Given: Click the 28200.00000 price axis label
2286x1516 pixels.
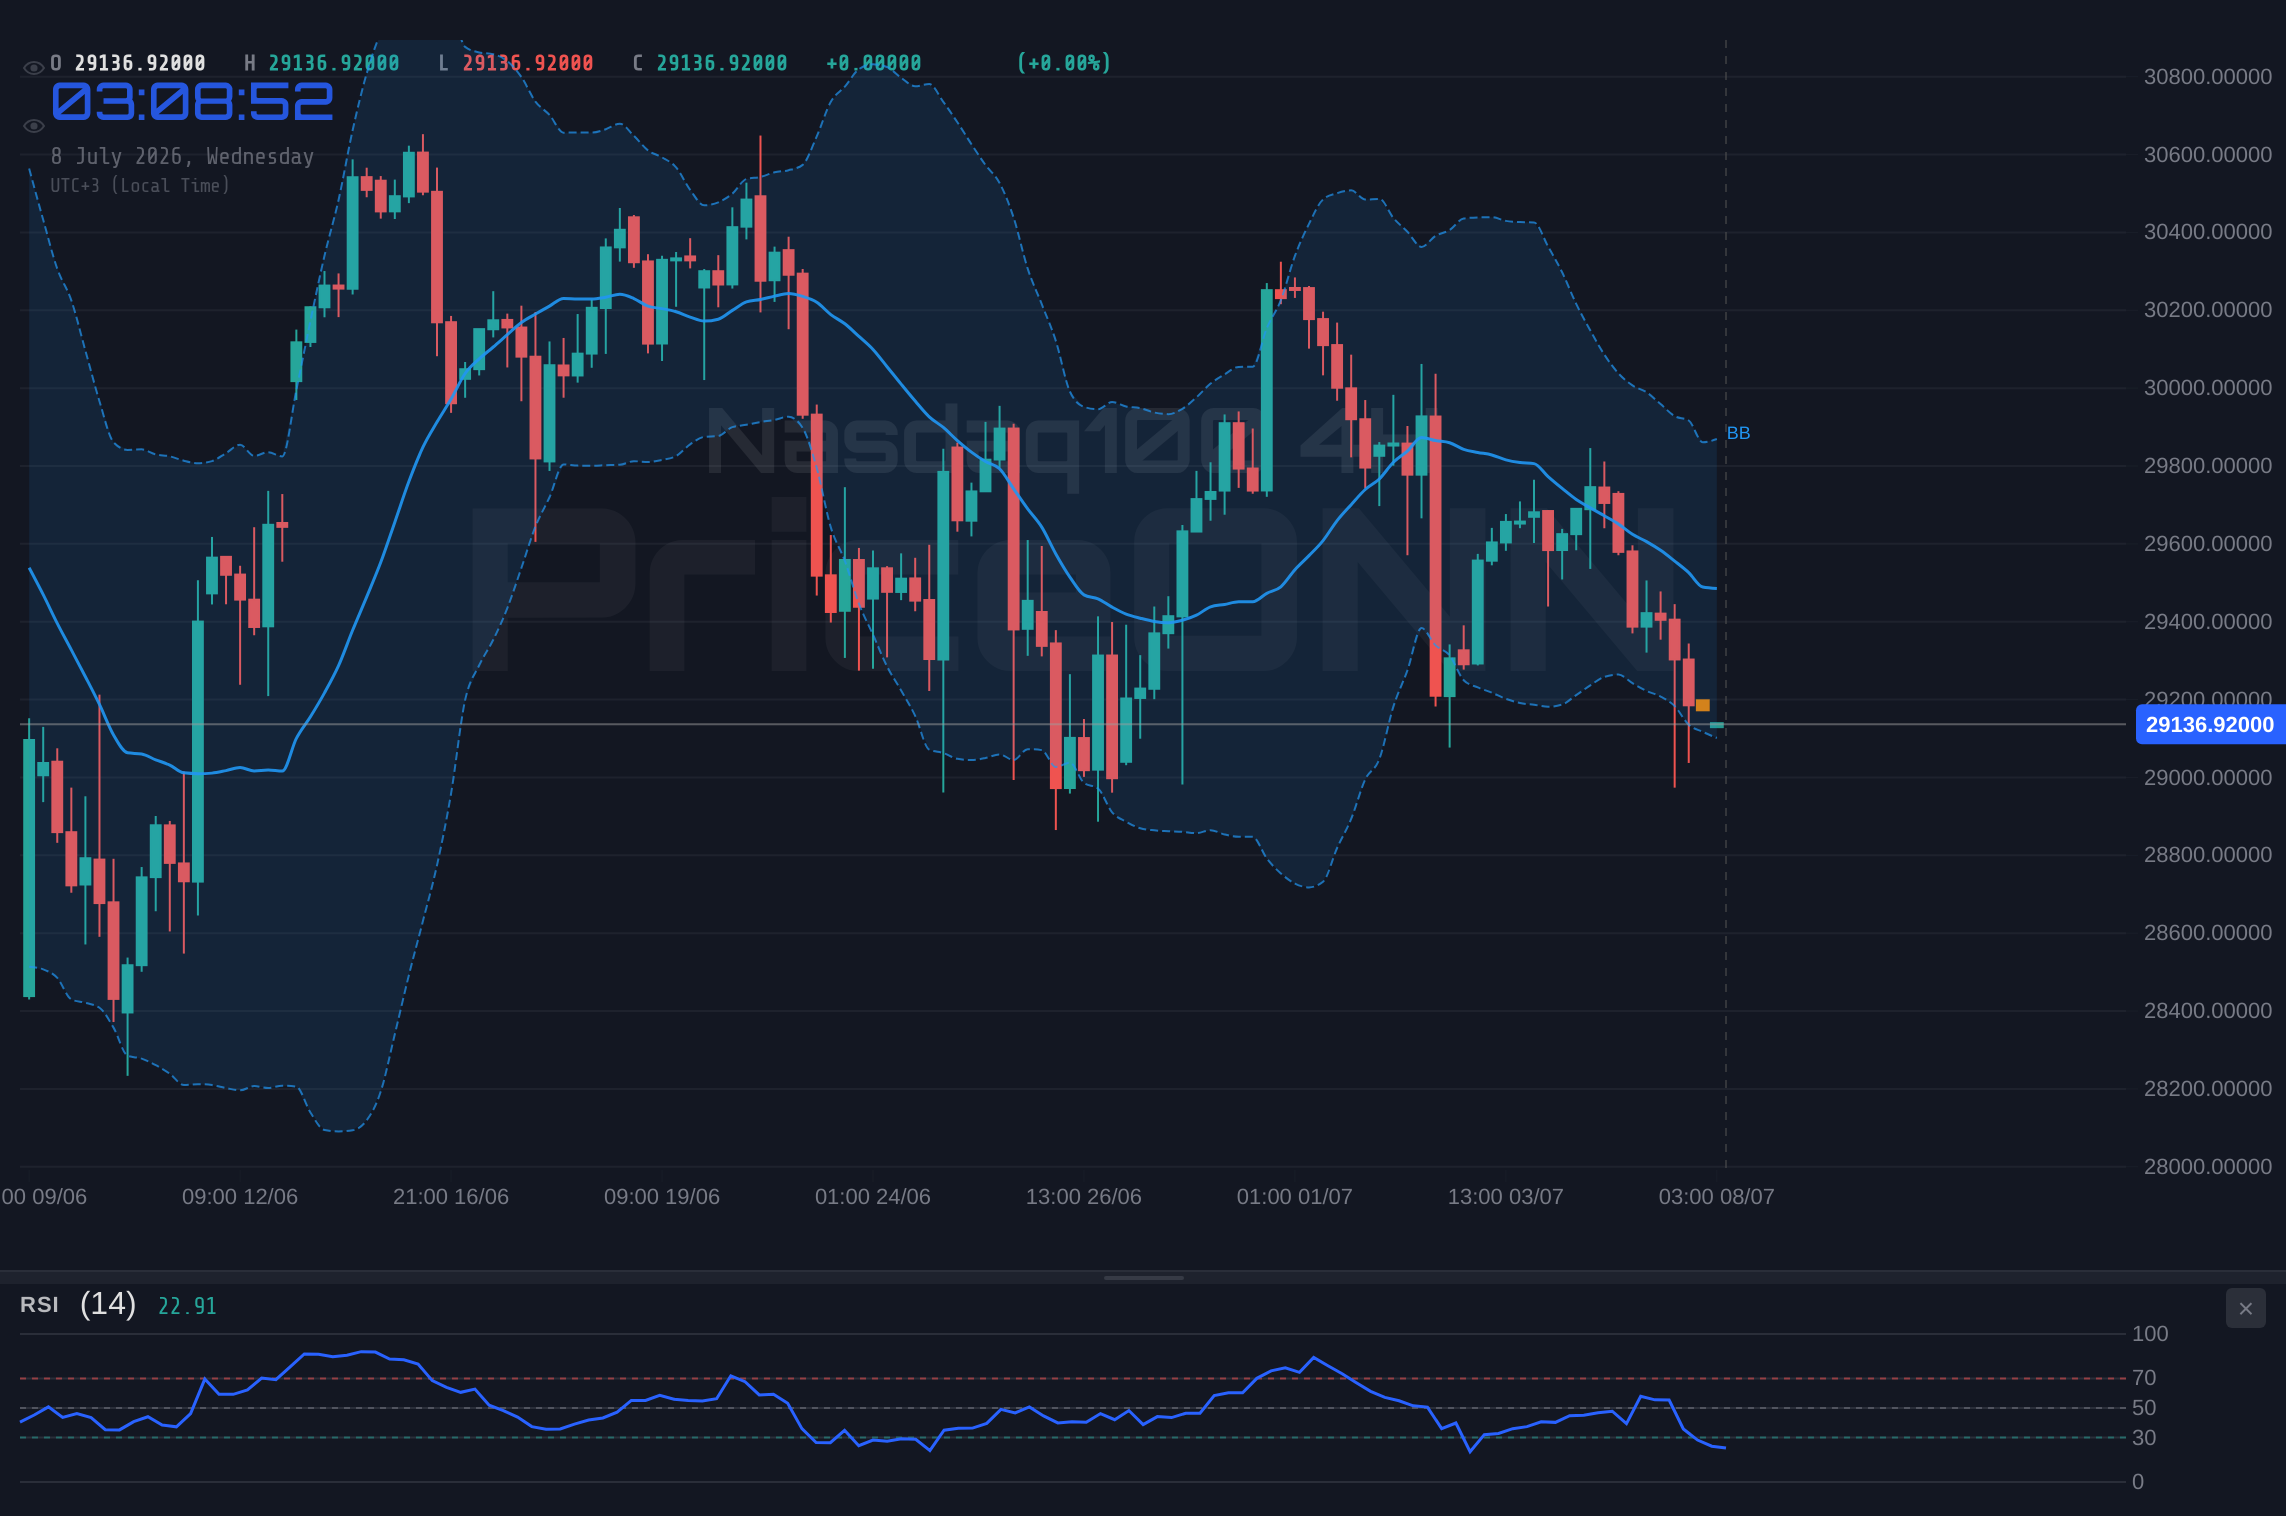Looking at the screenshot, I should 2207,1089.
